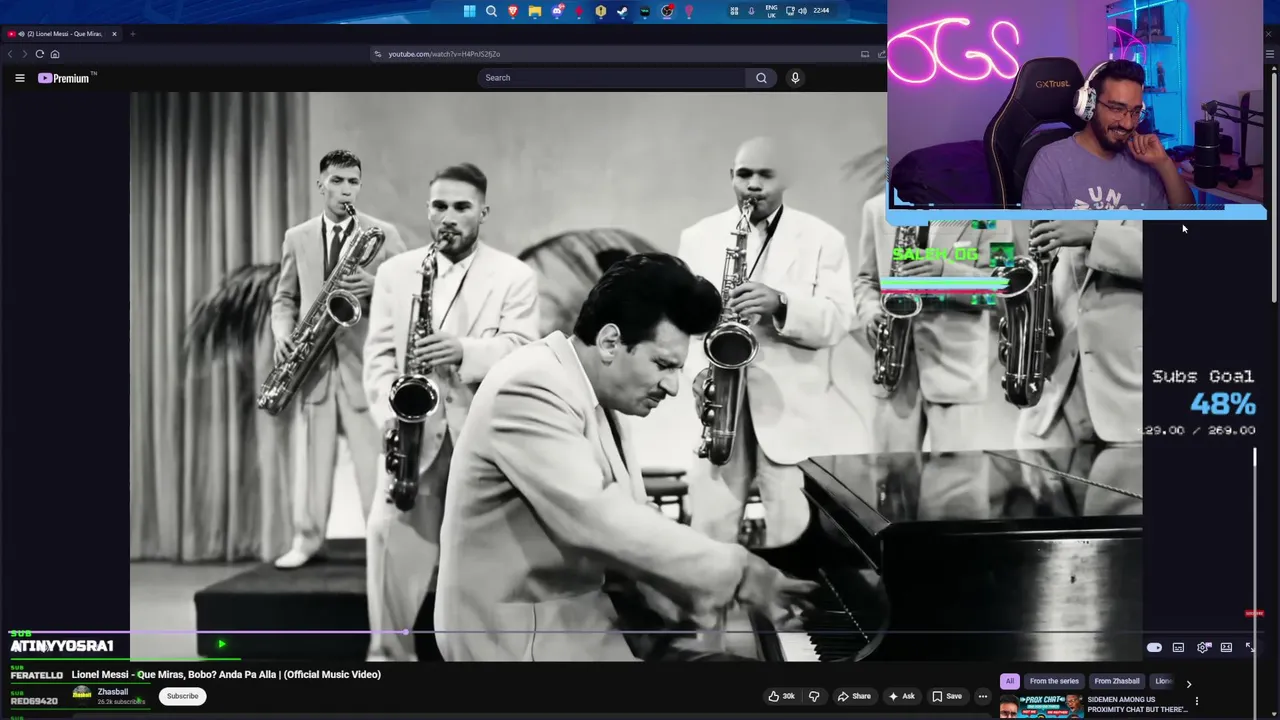Click the Ask button below the video
The image size is (1280, 720).
pos(901,696)
